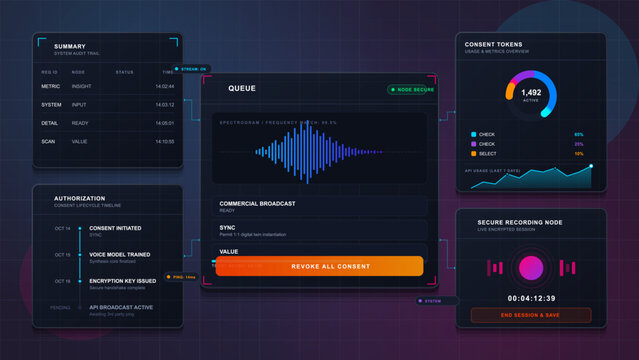
Task: Select the orange SELECT legend swatch
Action: pyautogui.click(x=474, y=154)
